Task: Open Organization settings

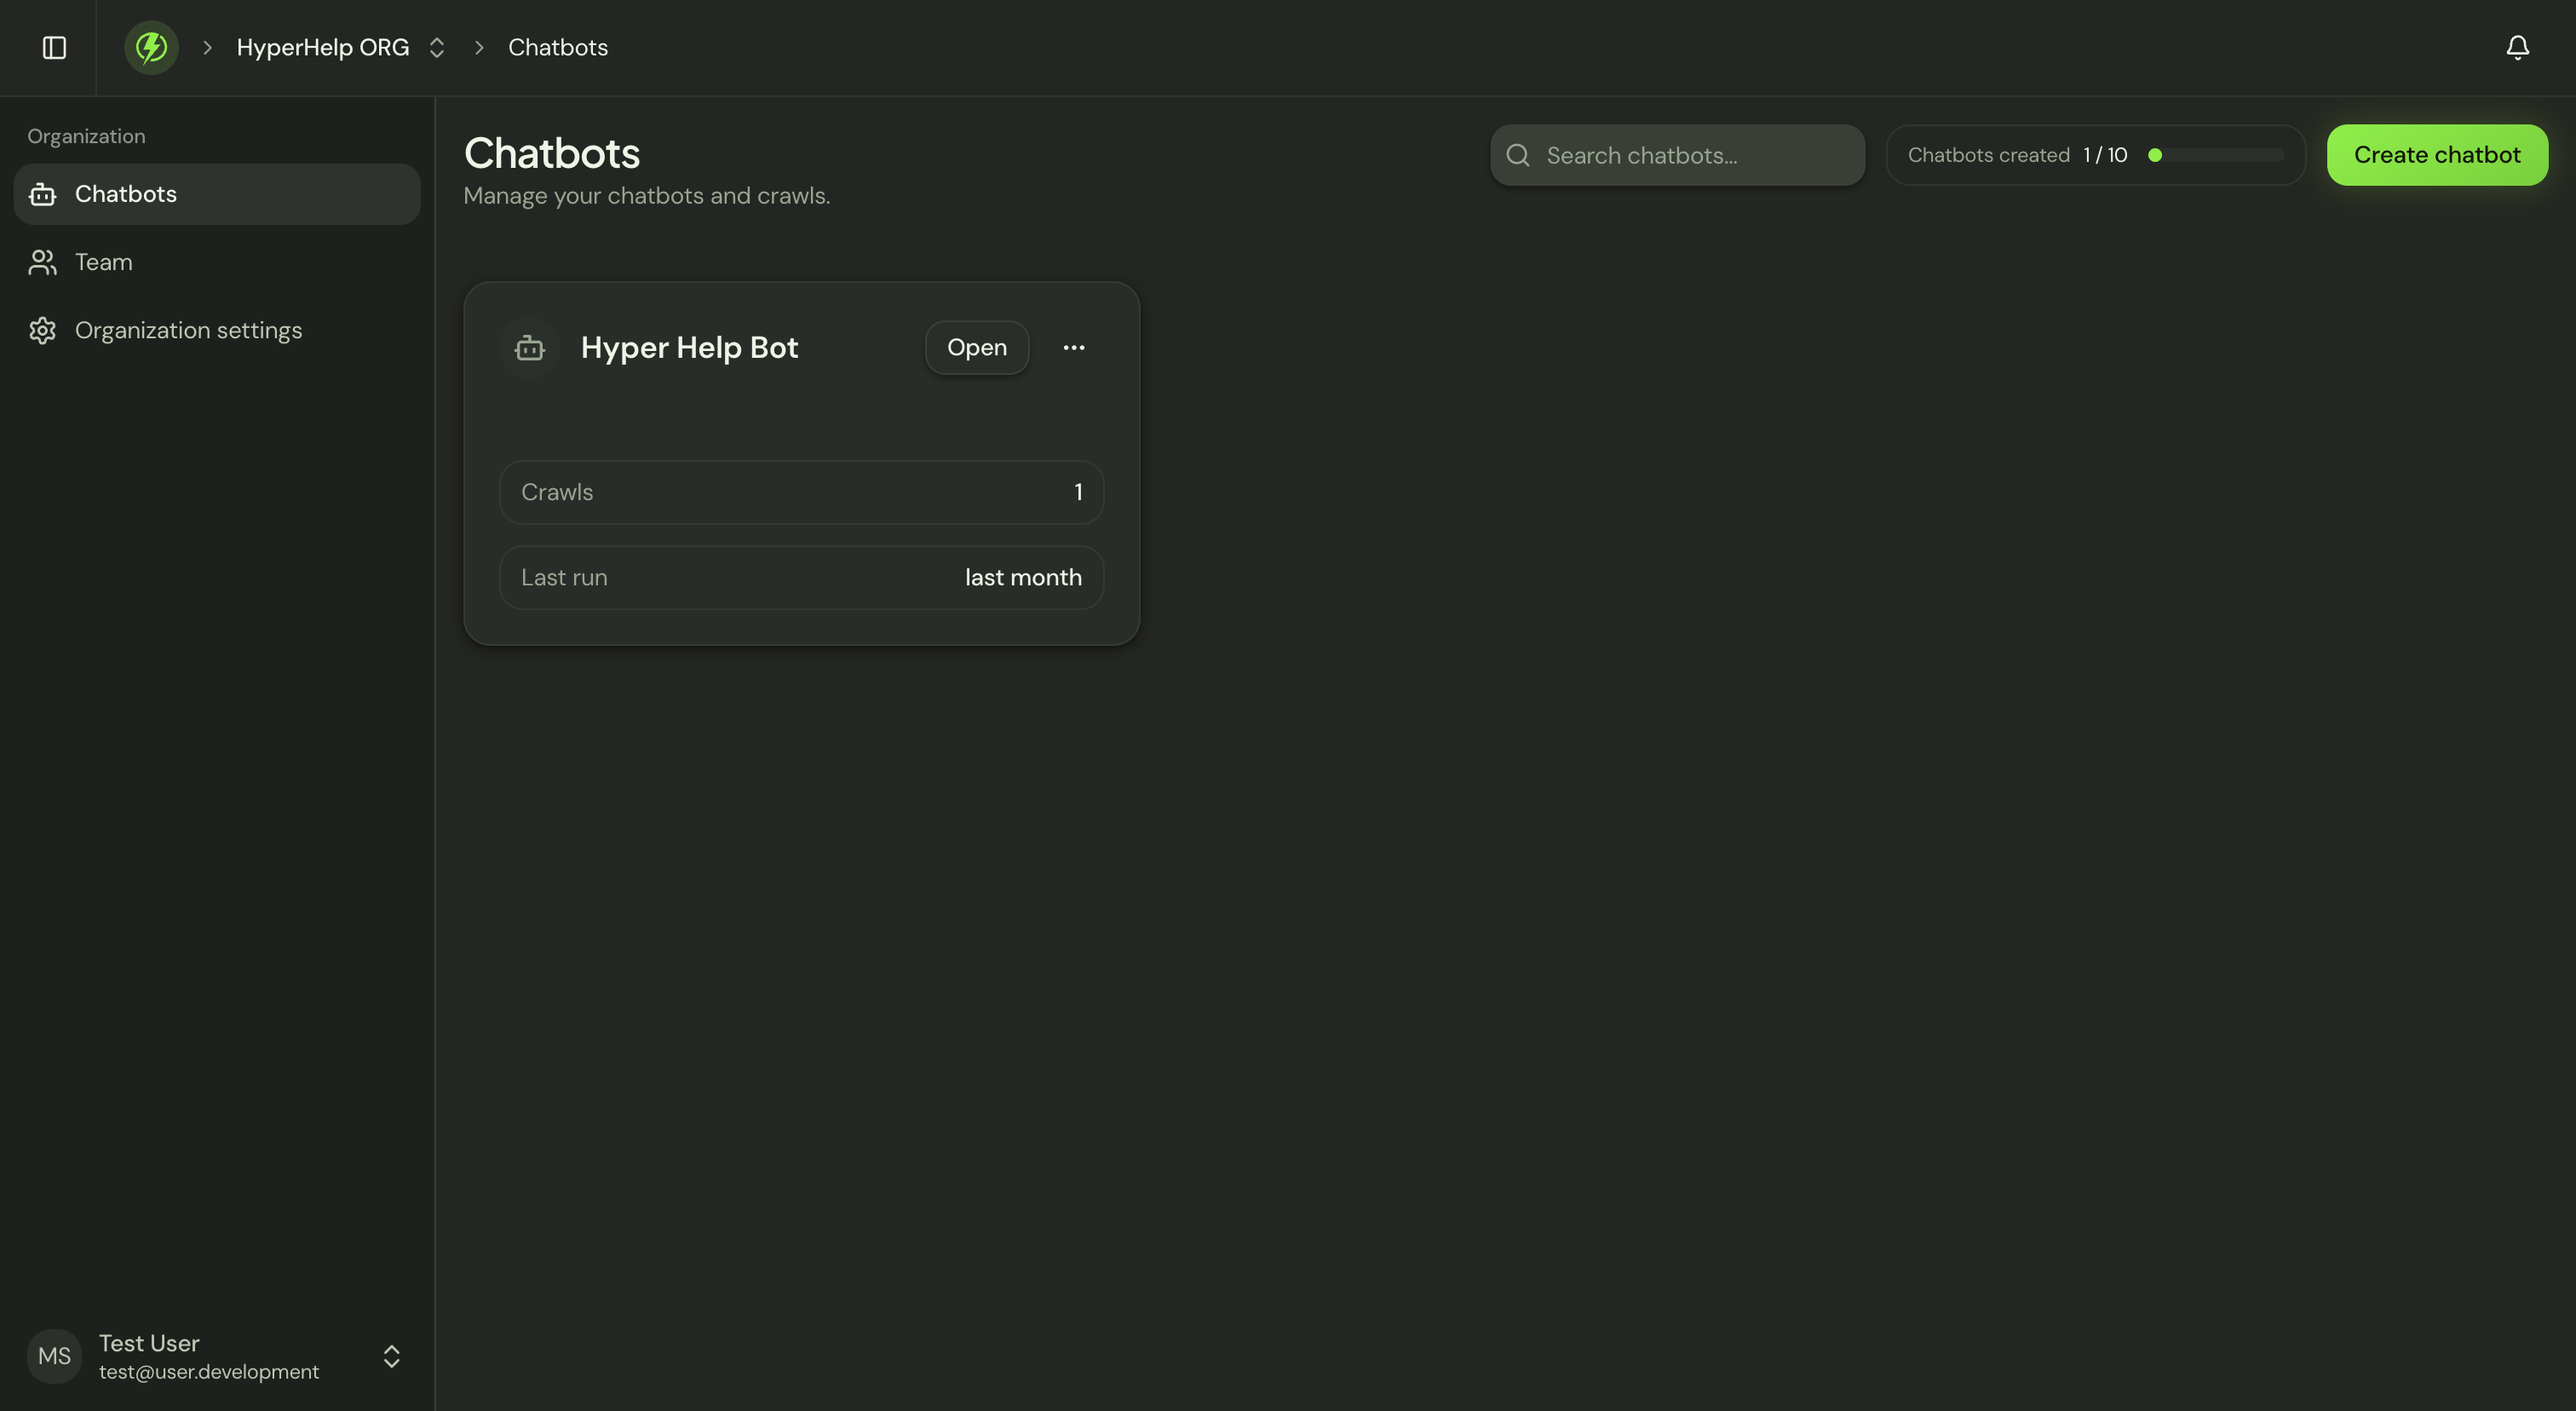Action: (217, 330)
